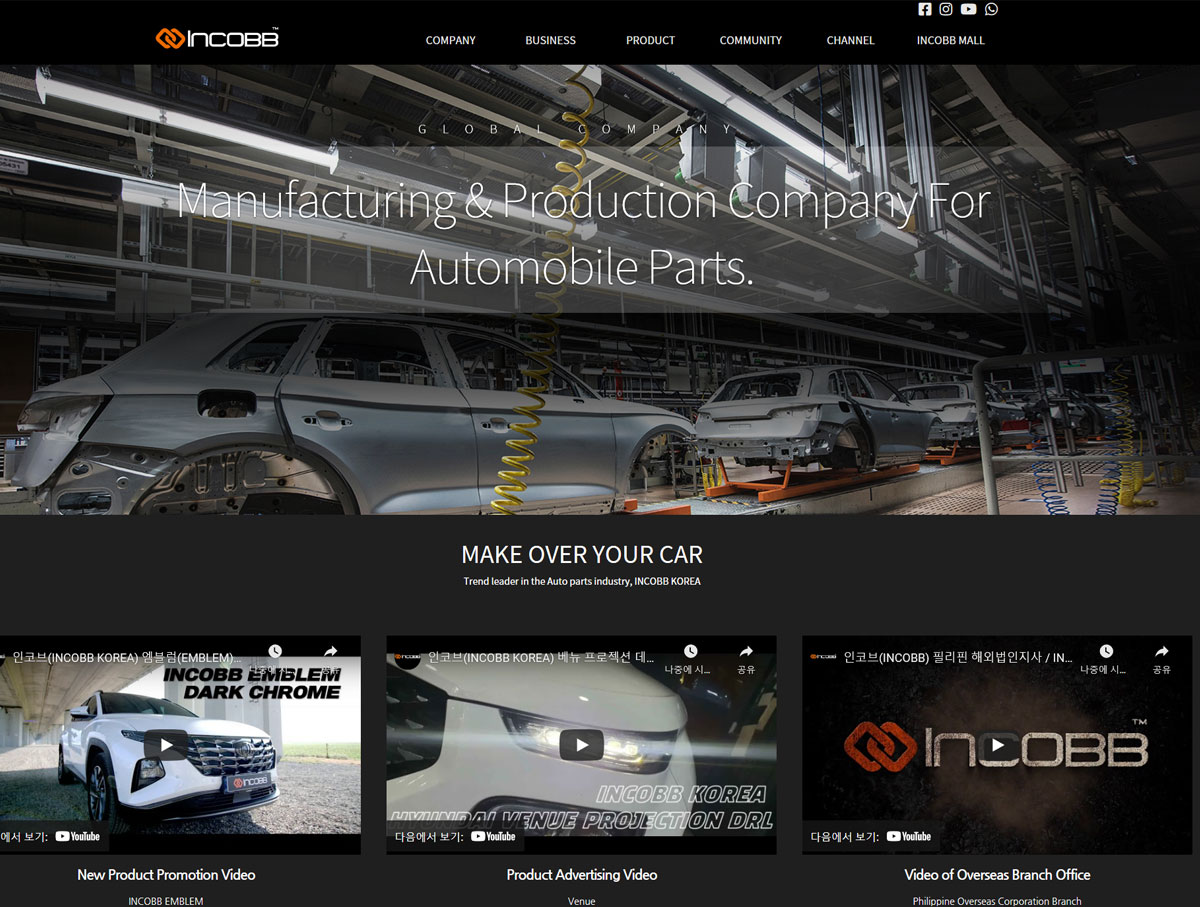Play the INCOBB Emblem Dark Chrome video
Screen dimensions: 1200x907
pos(166,745)
